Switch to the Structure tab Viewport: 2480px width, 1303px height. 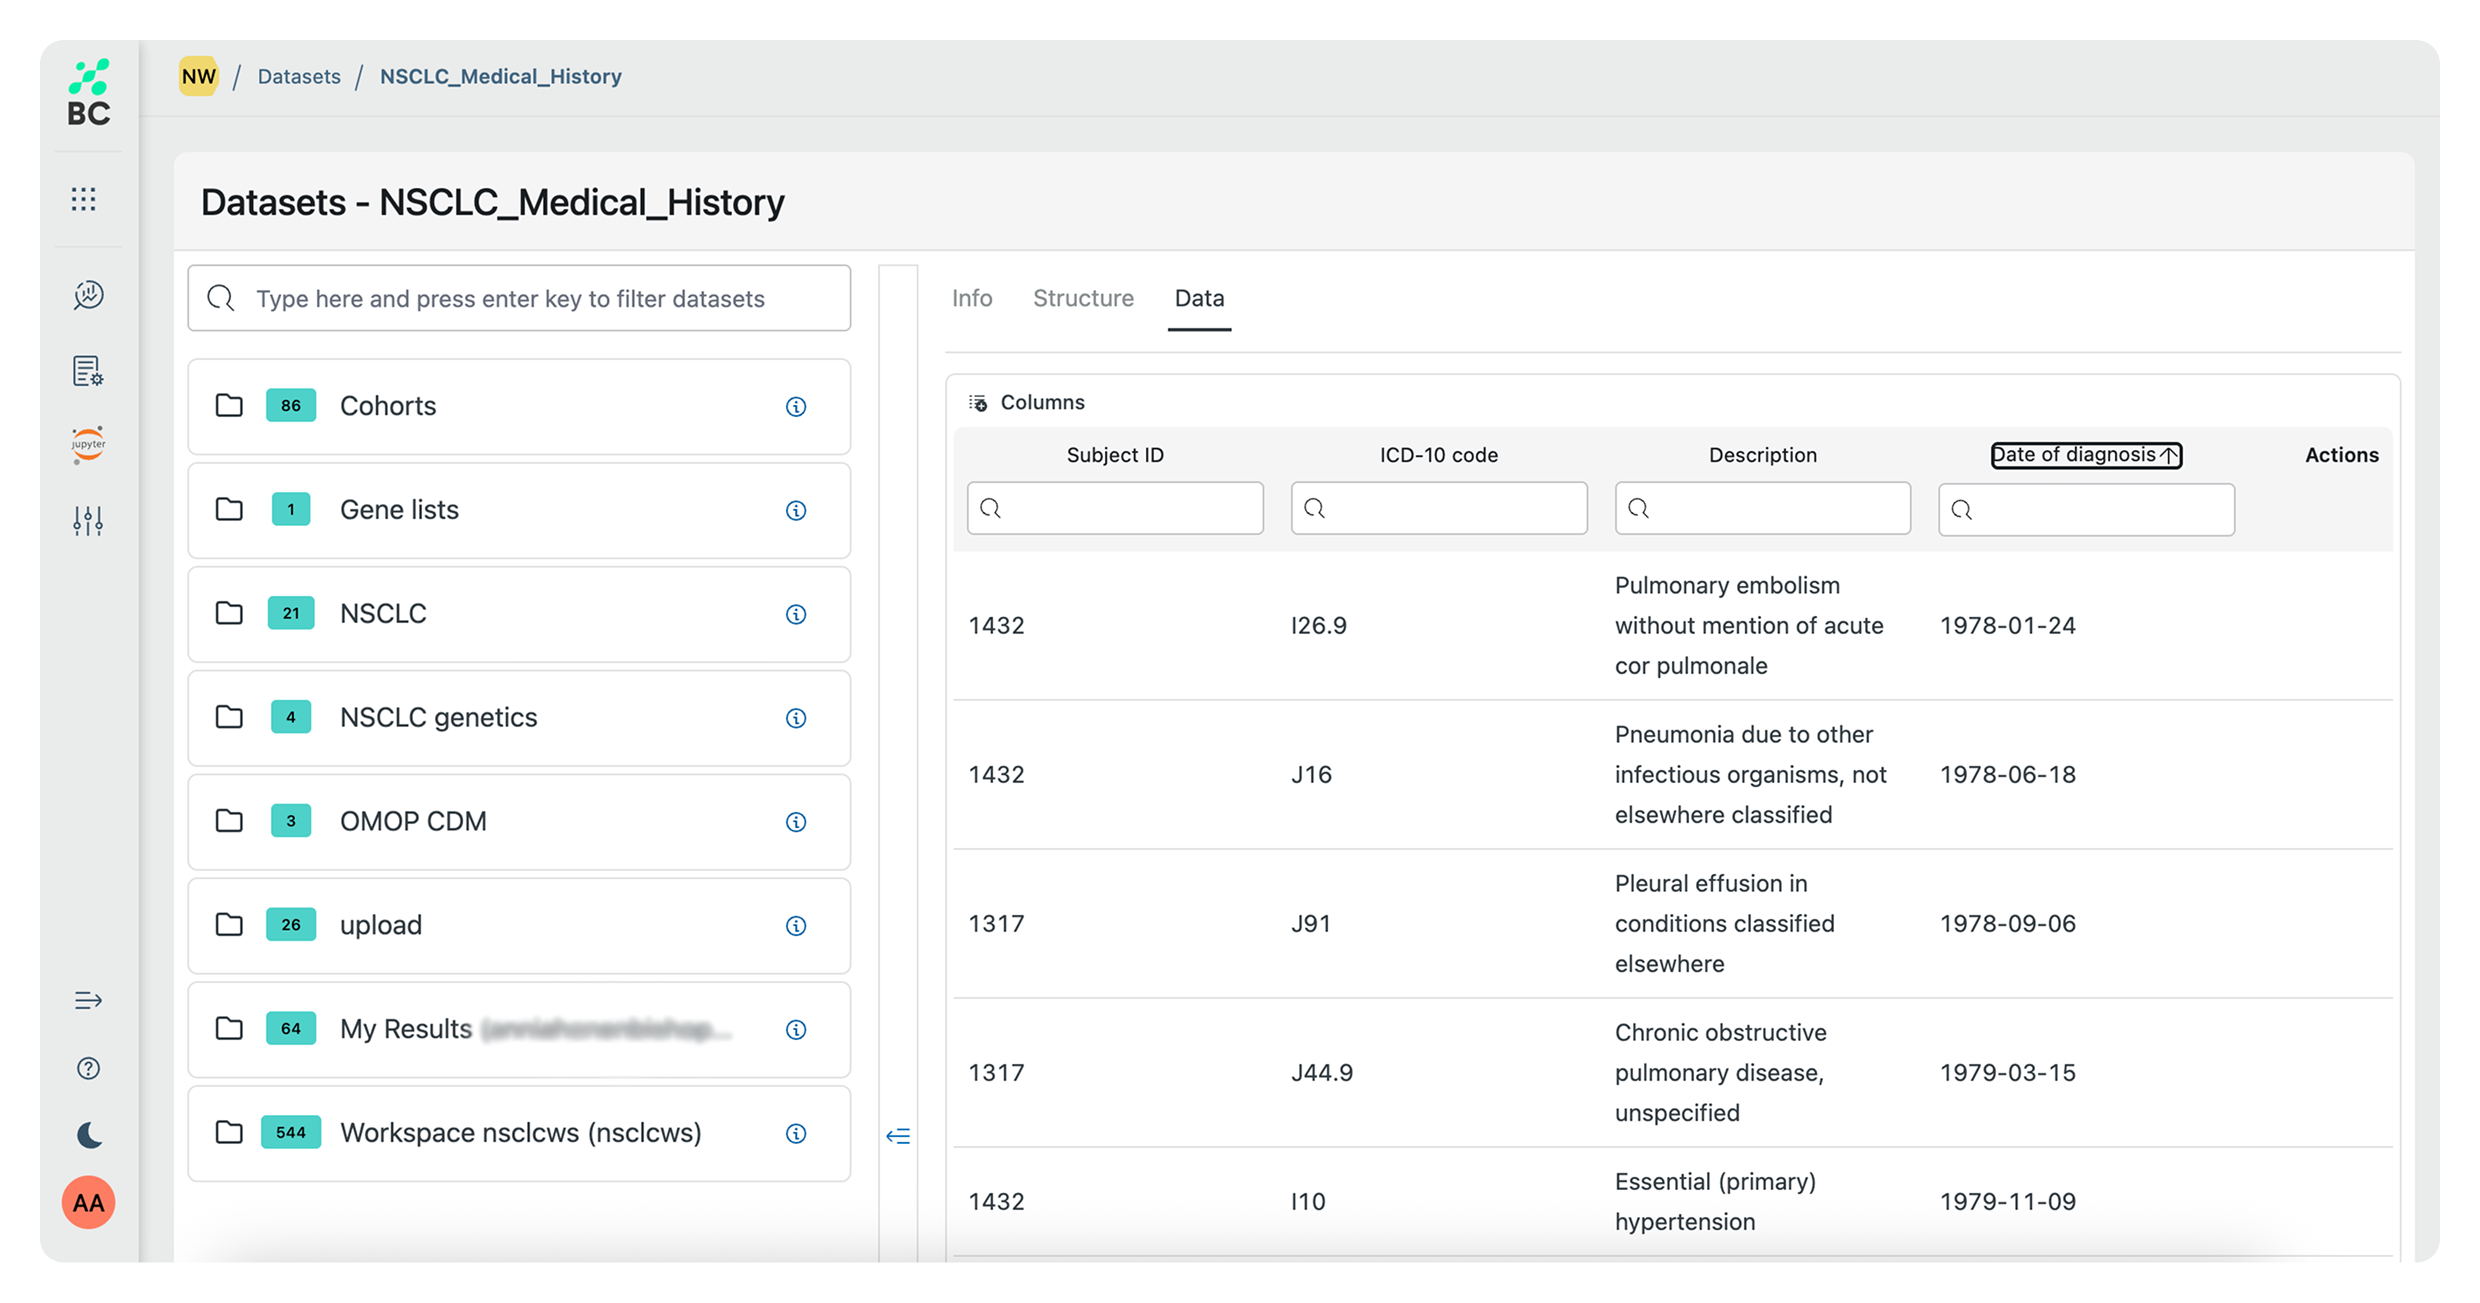[x=1083, y=298]
